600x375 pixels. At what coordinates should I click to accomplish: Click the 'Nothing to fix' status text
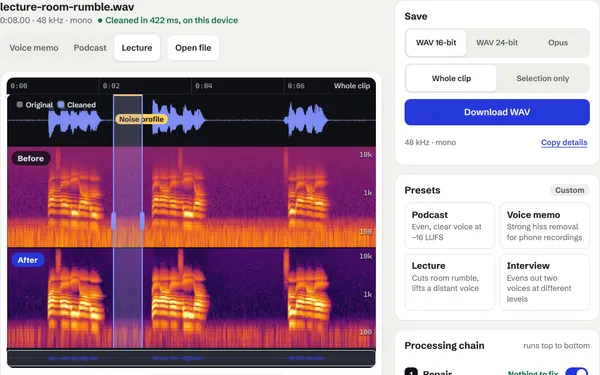coord(533,372)
